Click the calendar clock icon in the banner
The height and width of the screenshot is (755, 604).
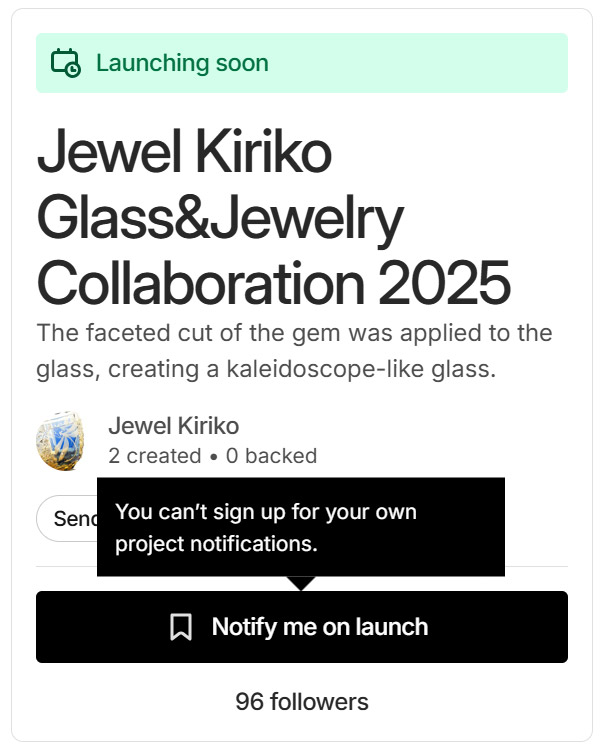(x=66, y=63)
